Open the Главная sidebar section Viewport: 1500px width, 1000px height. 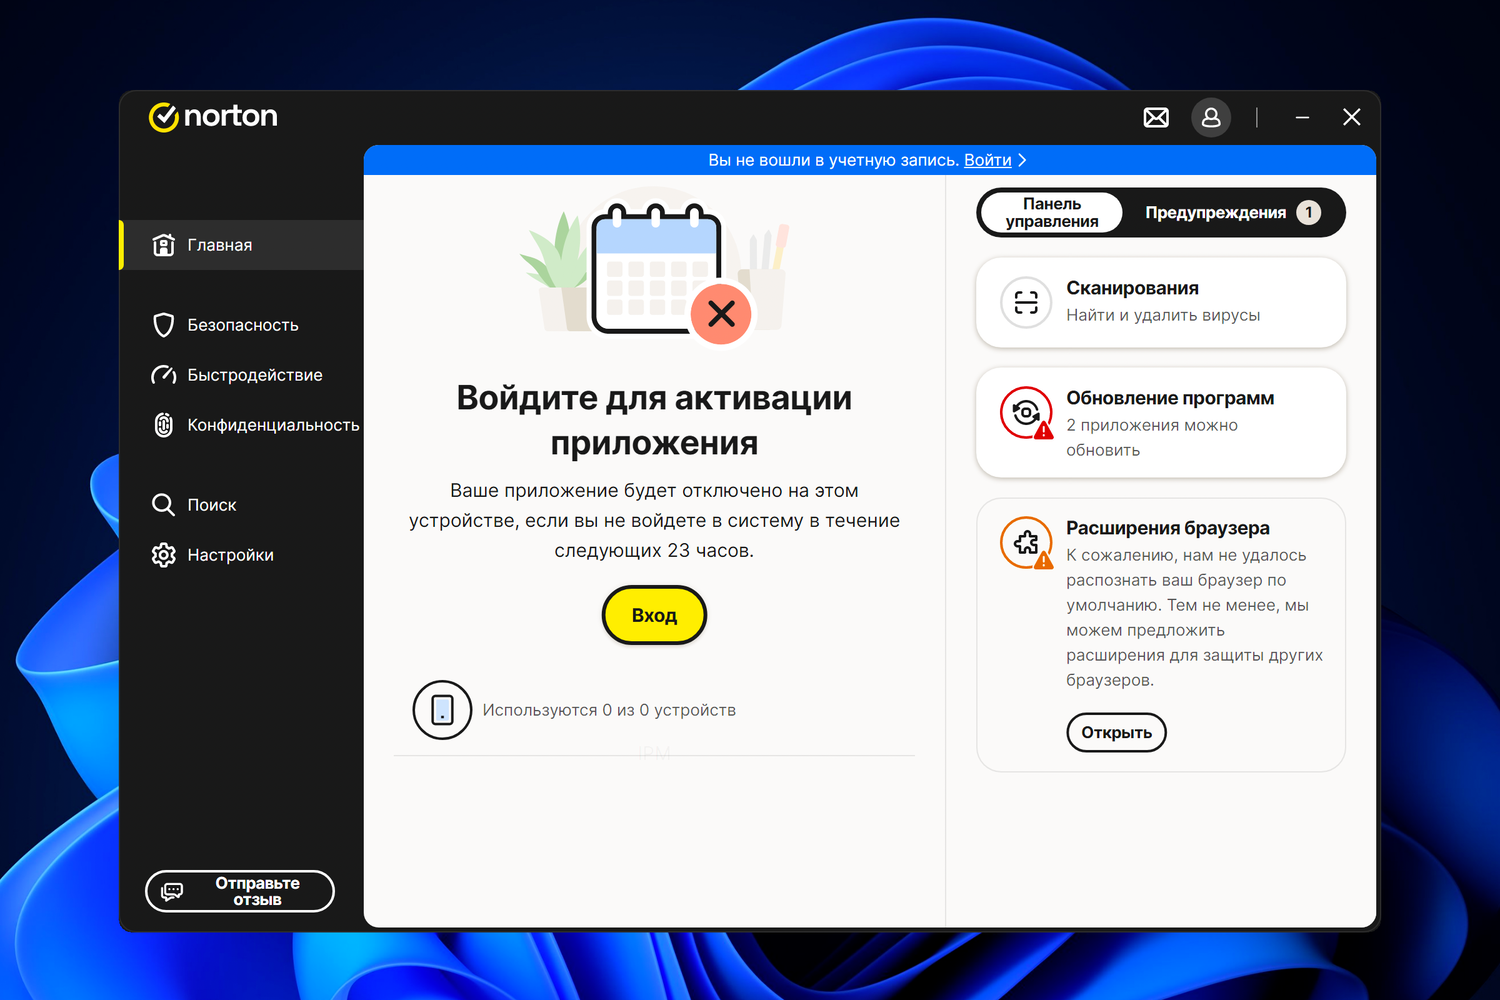point(242,245)
